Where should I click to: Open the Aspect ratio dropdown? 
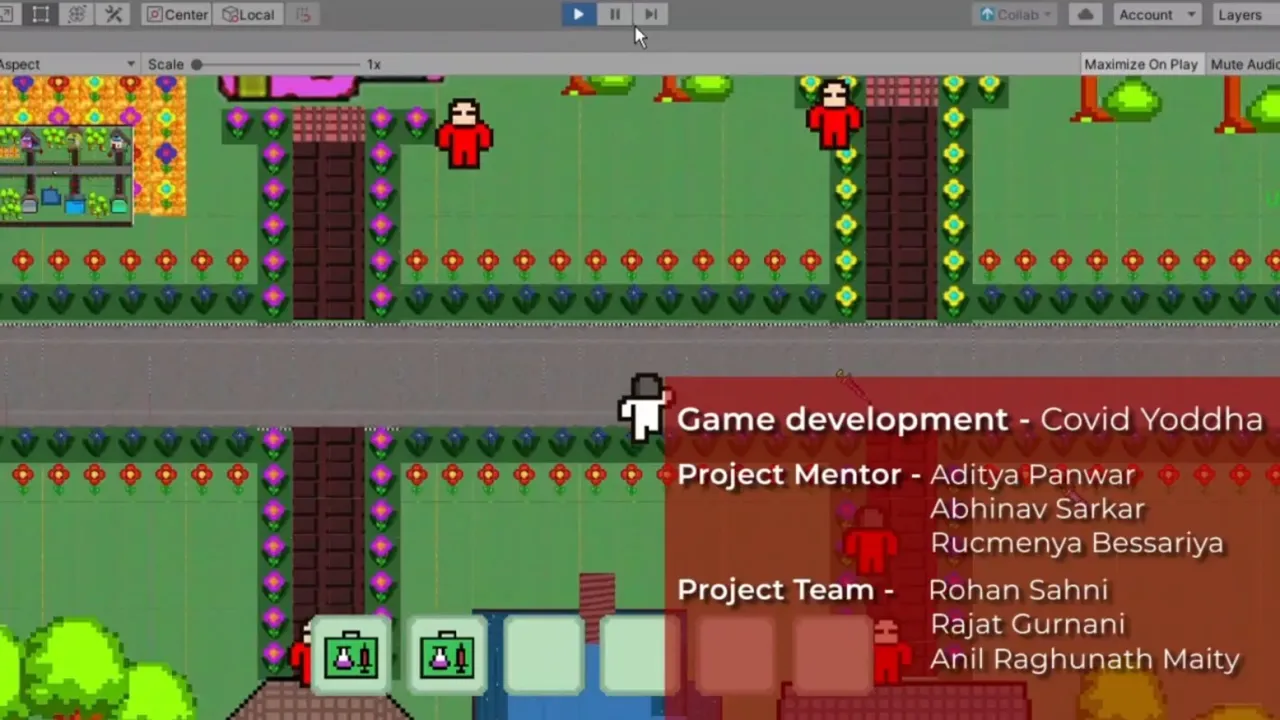point(68,64)
